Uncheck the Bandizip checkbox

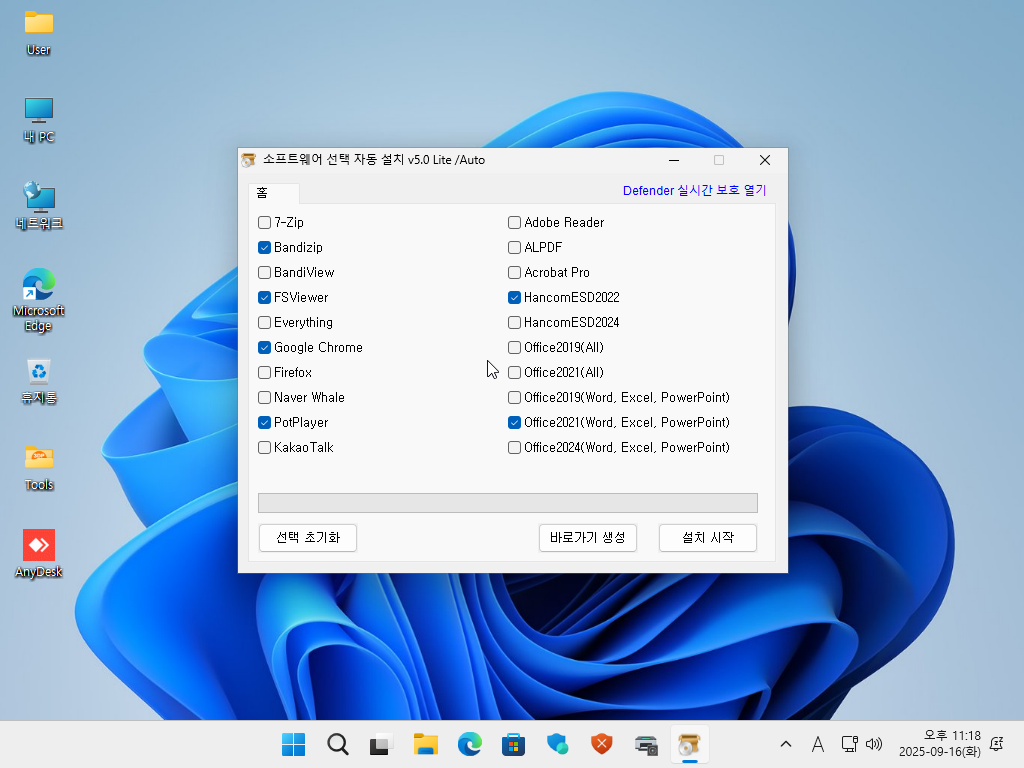[264, 248]
